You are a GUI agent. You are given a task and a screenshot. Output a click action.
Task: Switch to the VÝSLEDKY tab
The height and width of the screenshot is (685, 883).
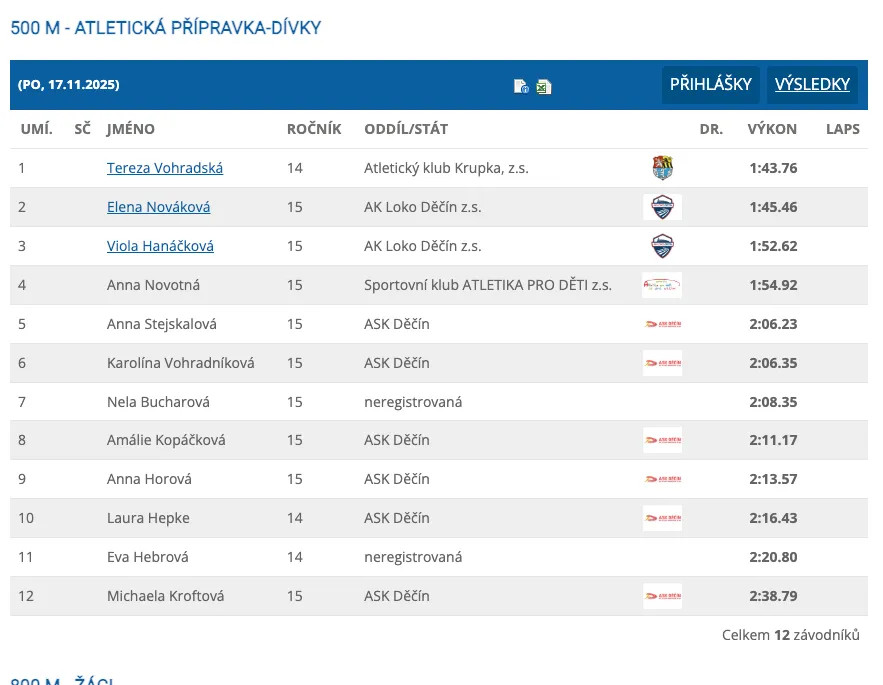(812, 85)
